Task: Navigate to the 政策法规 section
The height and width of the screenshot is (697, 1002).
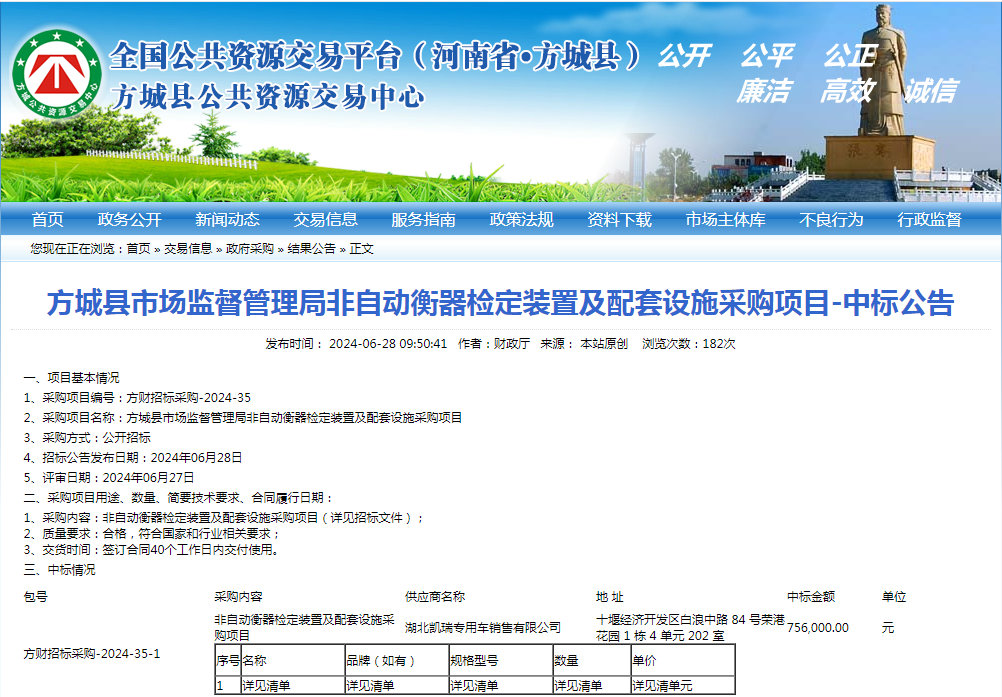Action: pos(521,220)
